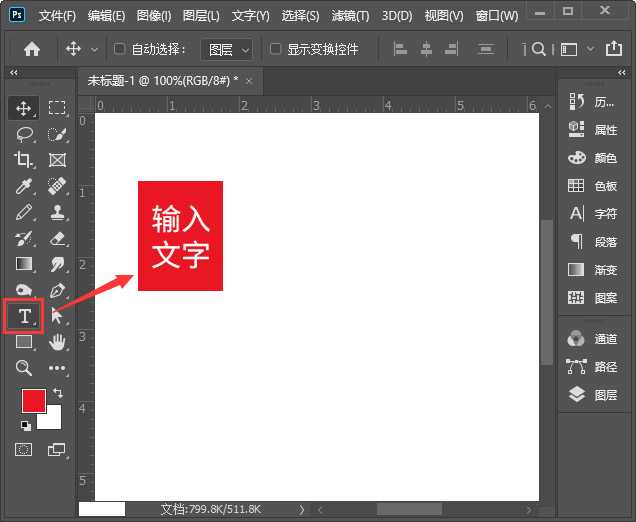The height and width of the screenshot is (522, 636).
Task: Select the Crop tool
Action: click(24, 160)
